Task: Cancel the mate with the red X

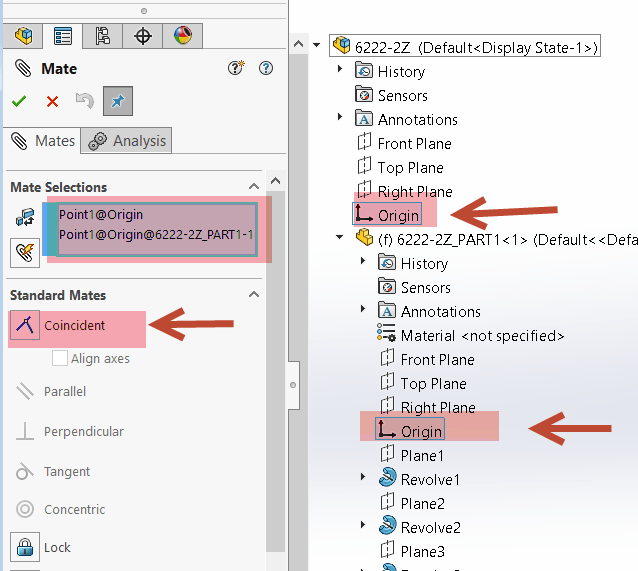Action: click(52, 101)
